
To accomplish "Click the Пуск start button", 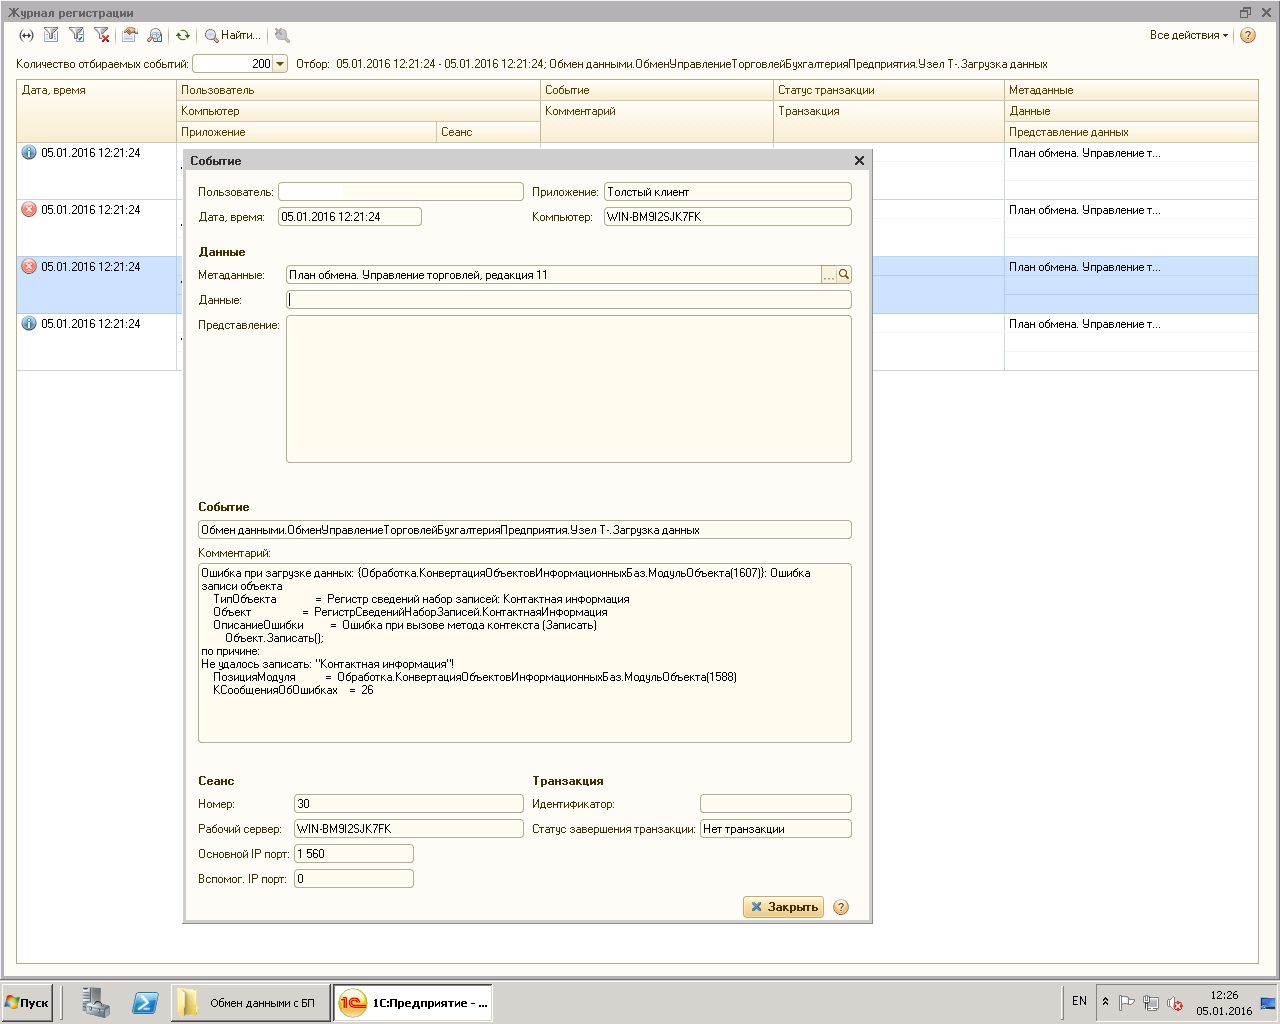I will coord(27,1003).
